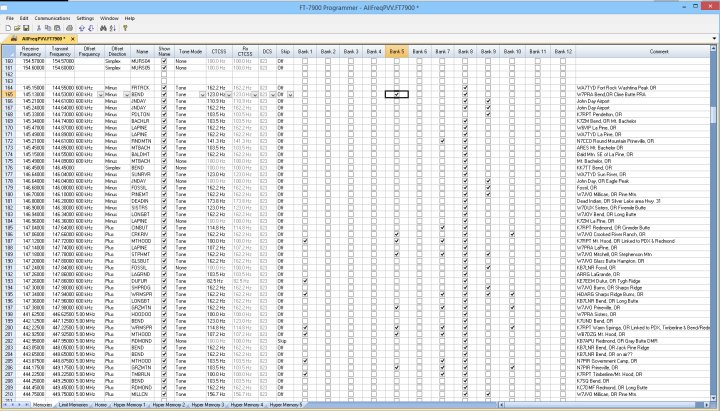Click the Open folder toolbar icon
720x411 pixels.
(x=15, y=28)
